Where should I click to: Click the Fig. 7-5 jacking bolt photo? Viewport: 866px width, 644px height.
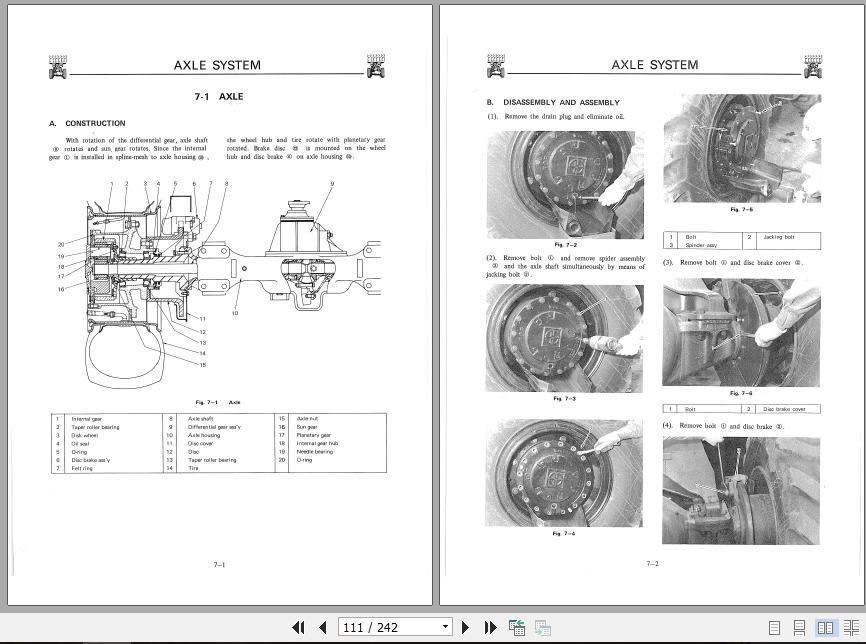point(742,148)
